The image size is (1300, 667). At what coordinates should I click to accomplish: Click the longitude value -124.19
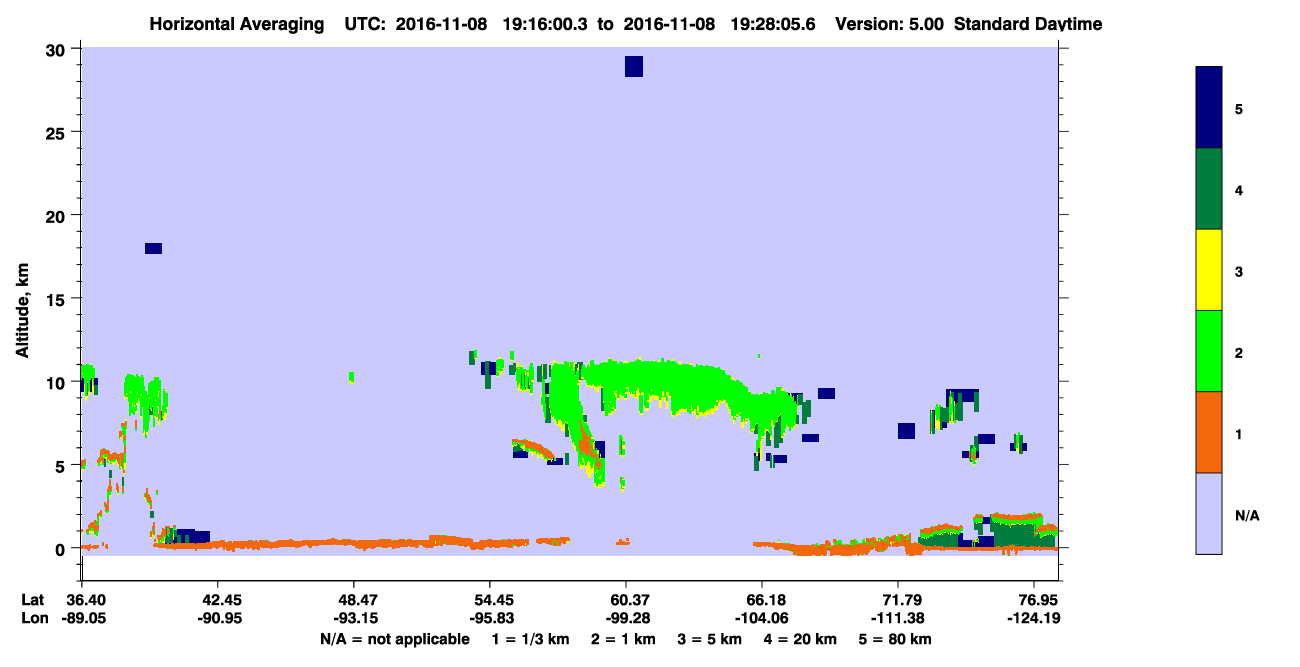[x=1034, y=618]
